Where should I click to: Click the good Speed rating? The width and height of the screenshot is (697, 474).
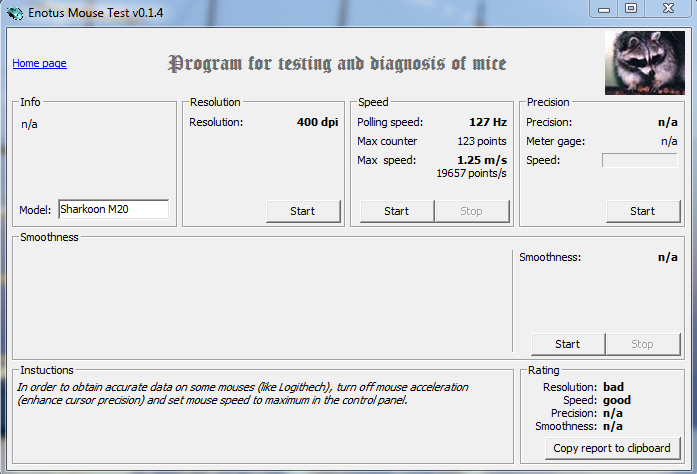(617, 400)
